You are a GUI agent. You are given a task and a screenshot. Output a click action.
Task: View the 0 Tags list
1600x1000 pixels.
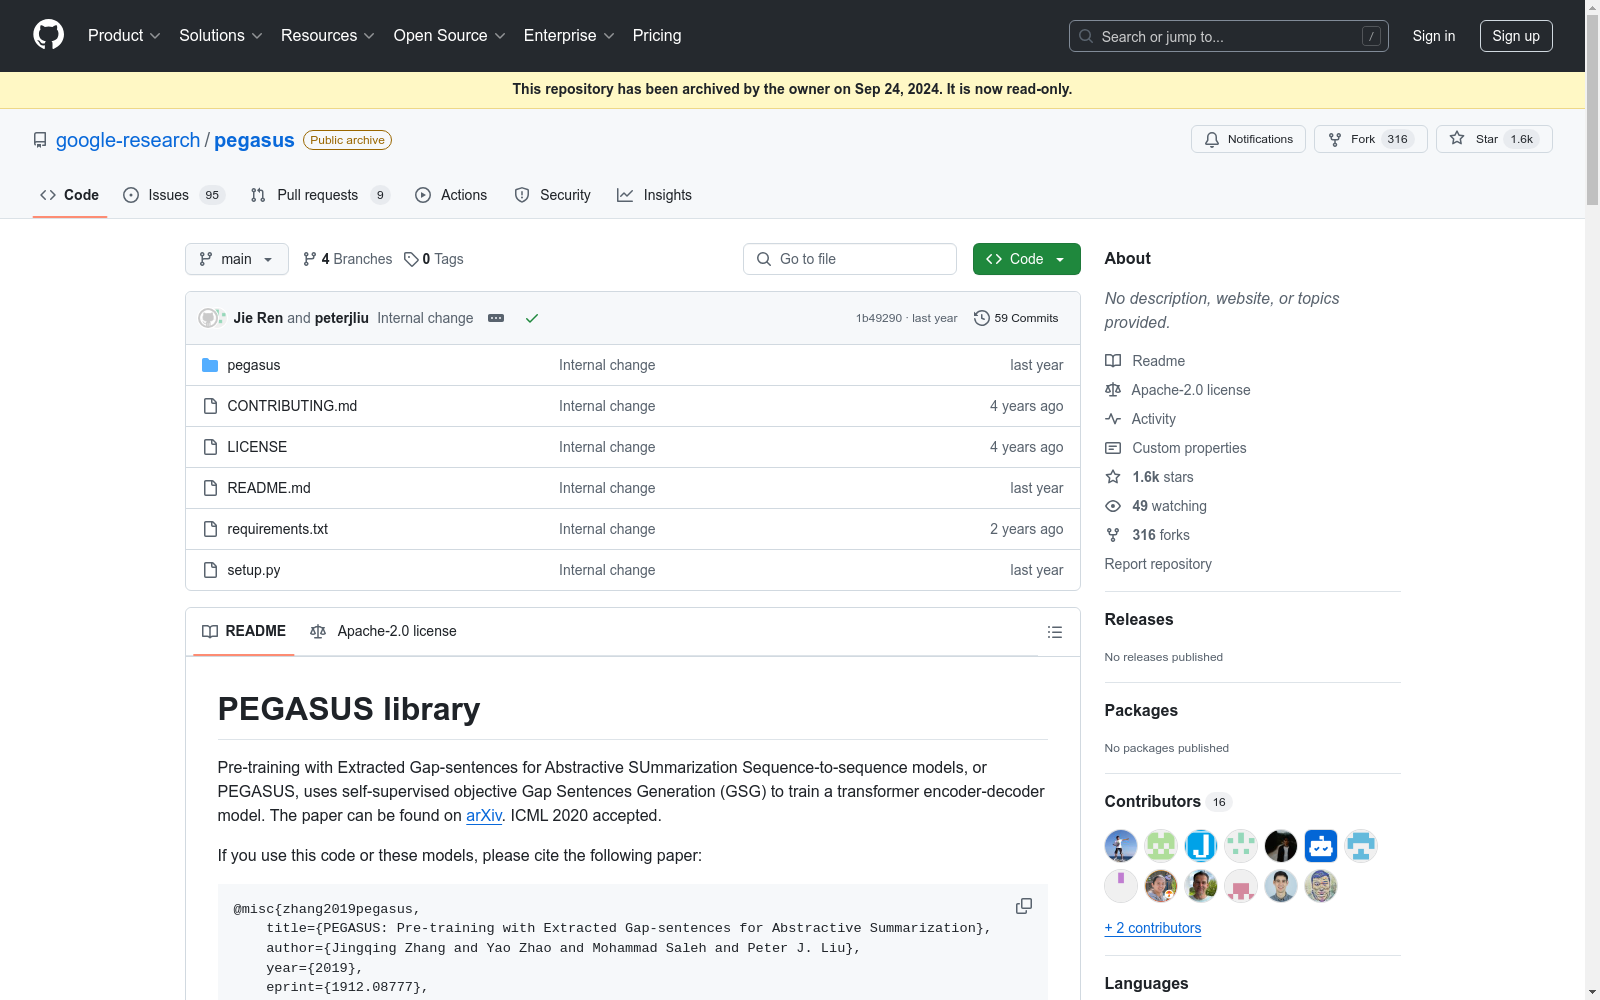pyautogui.click(x=433, y=259)
